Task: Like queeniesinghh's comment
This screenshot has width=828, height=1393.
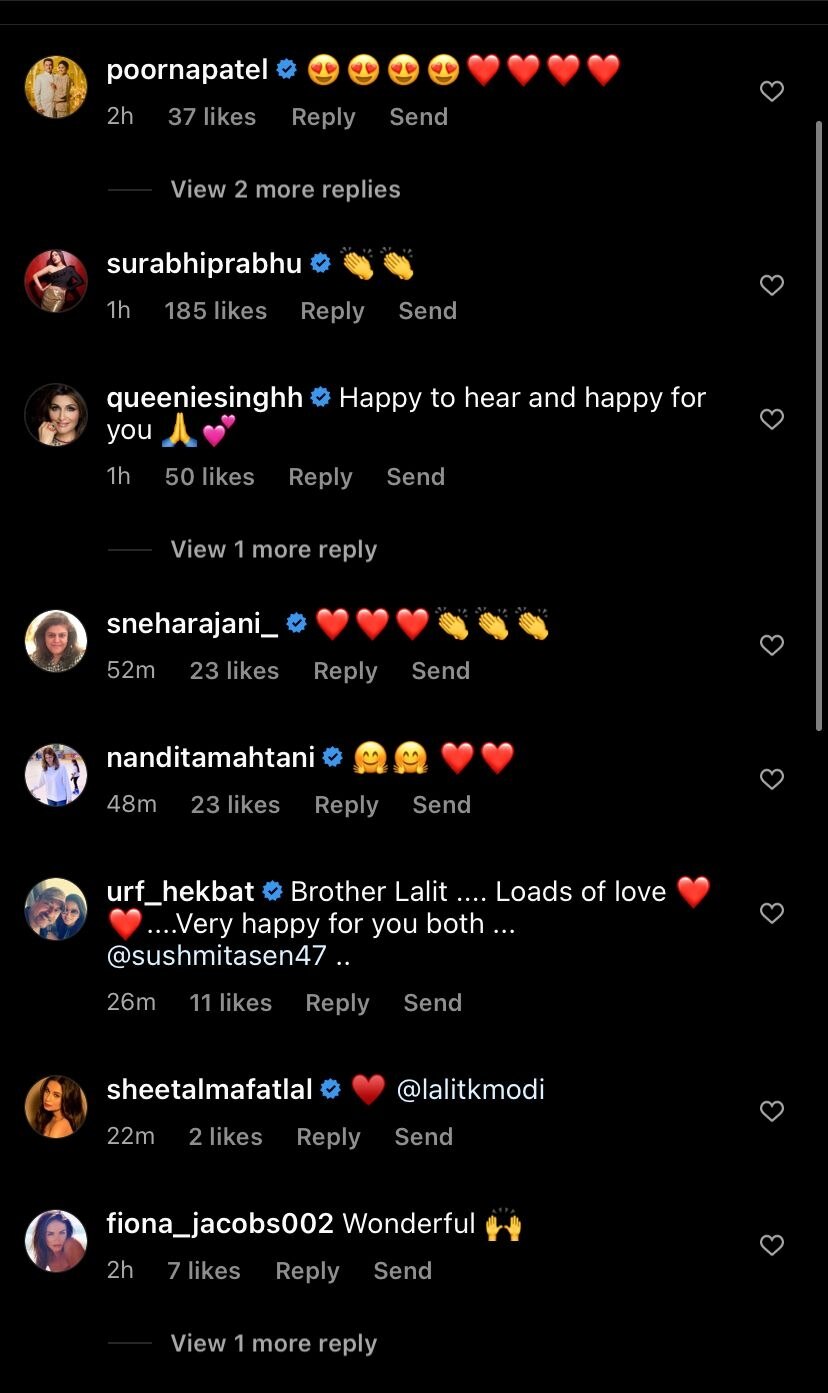Action: [771, 420]
